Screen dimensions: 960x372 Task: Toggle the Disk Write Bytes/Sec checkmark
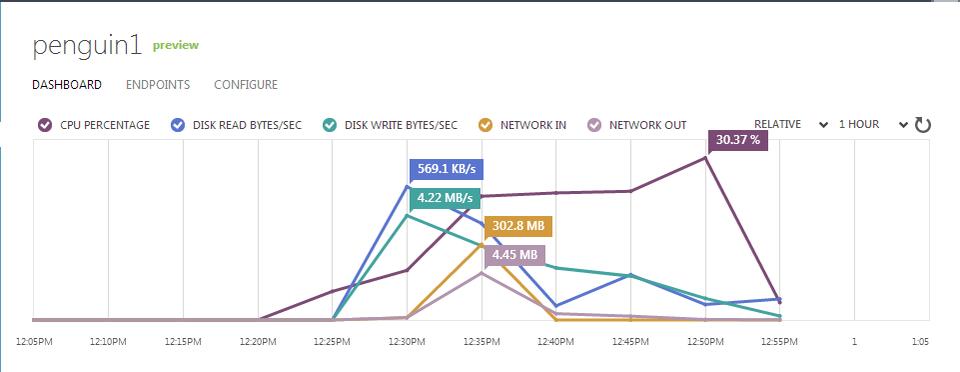pyautogui.click(x=329, y=125)
